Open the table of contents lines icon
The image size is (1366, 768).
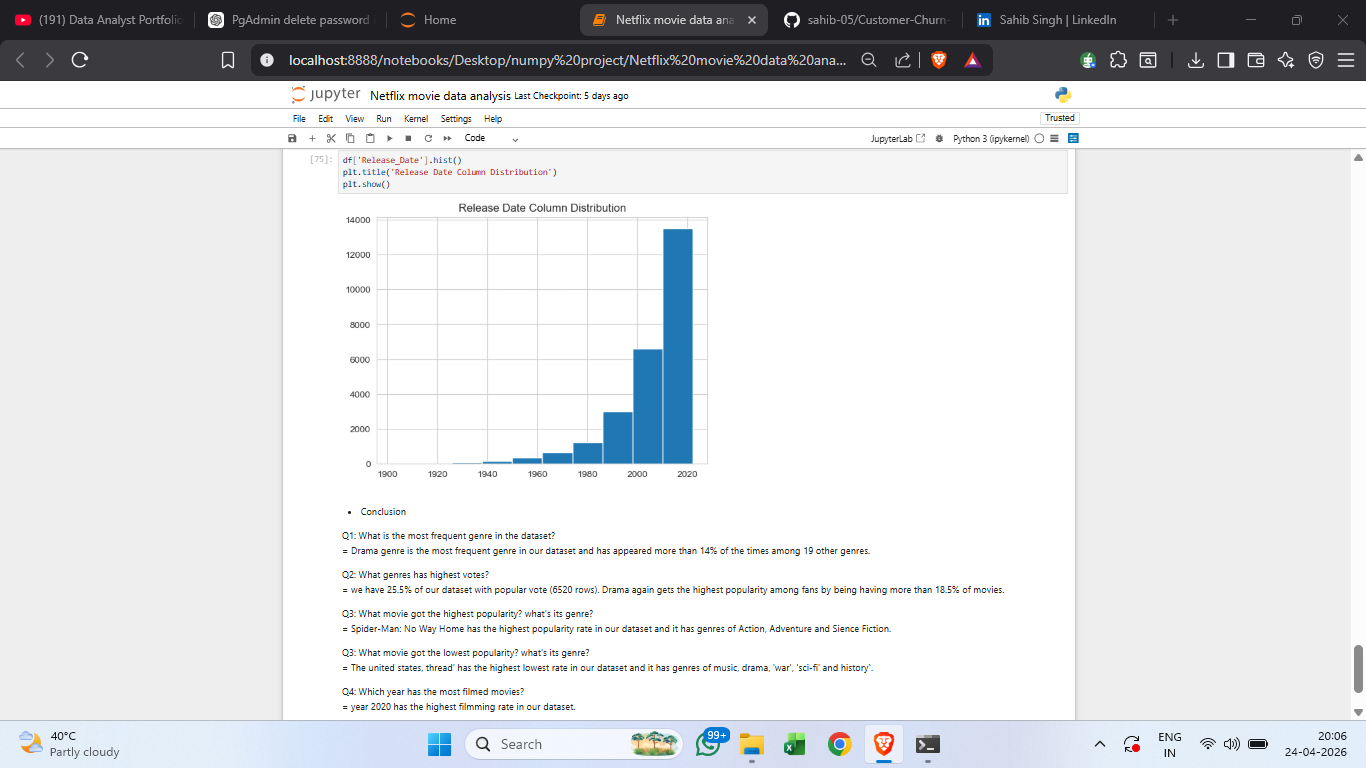point(1056,139)
